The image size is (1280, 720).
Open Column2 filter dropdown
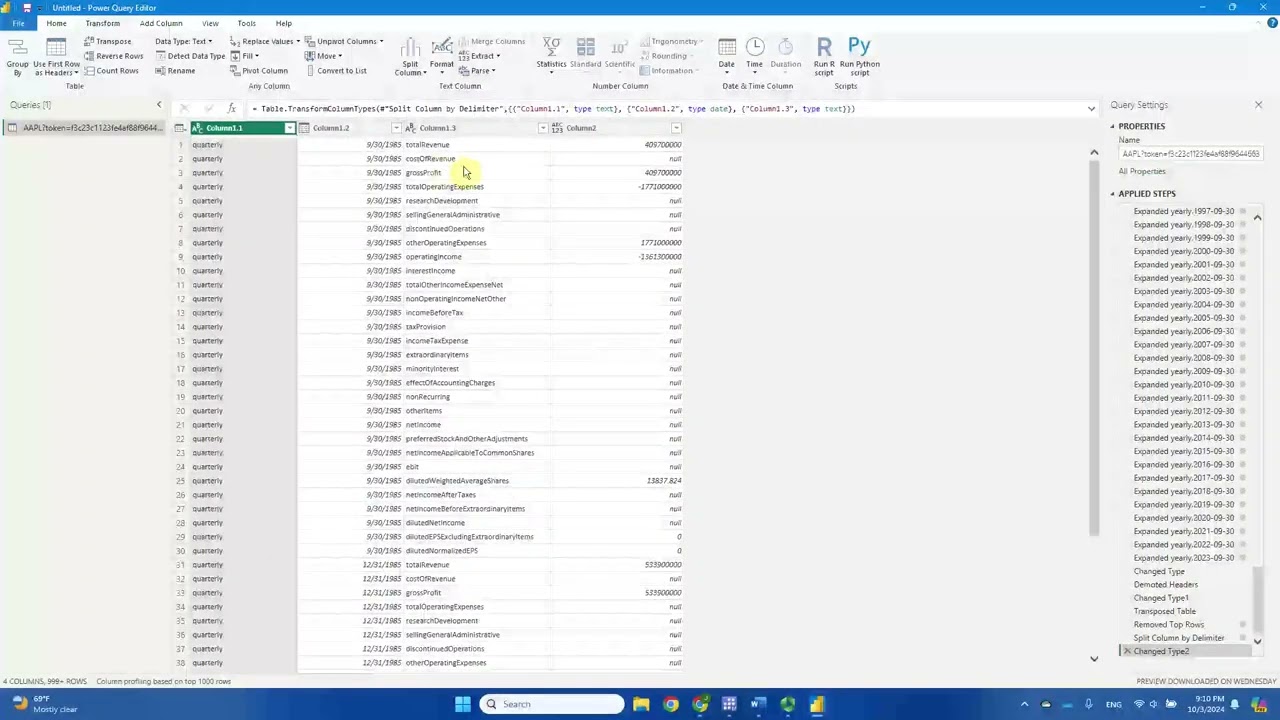[676, 128]
